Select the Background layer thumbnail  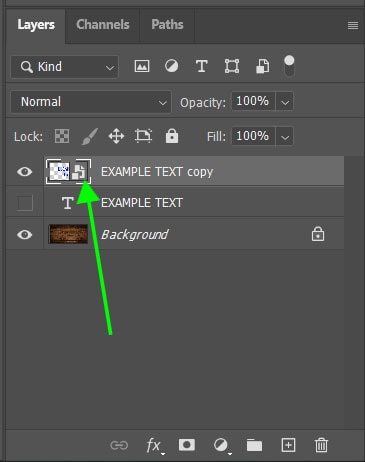[68, 234]
